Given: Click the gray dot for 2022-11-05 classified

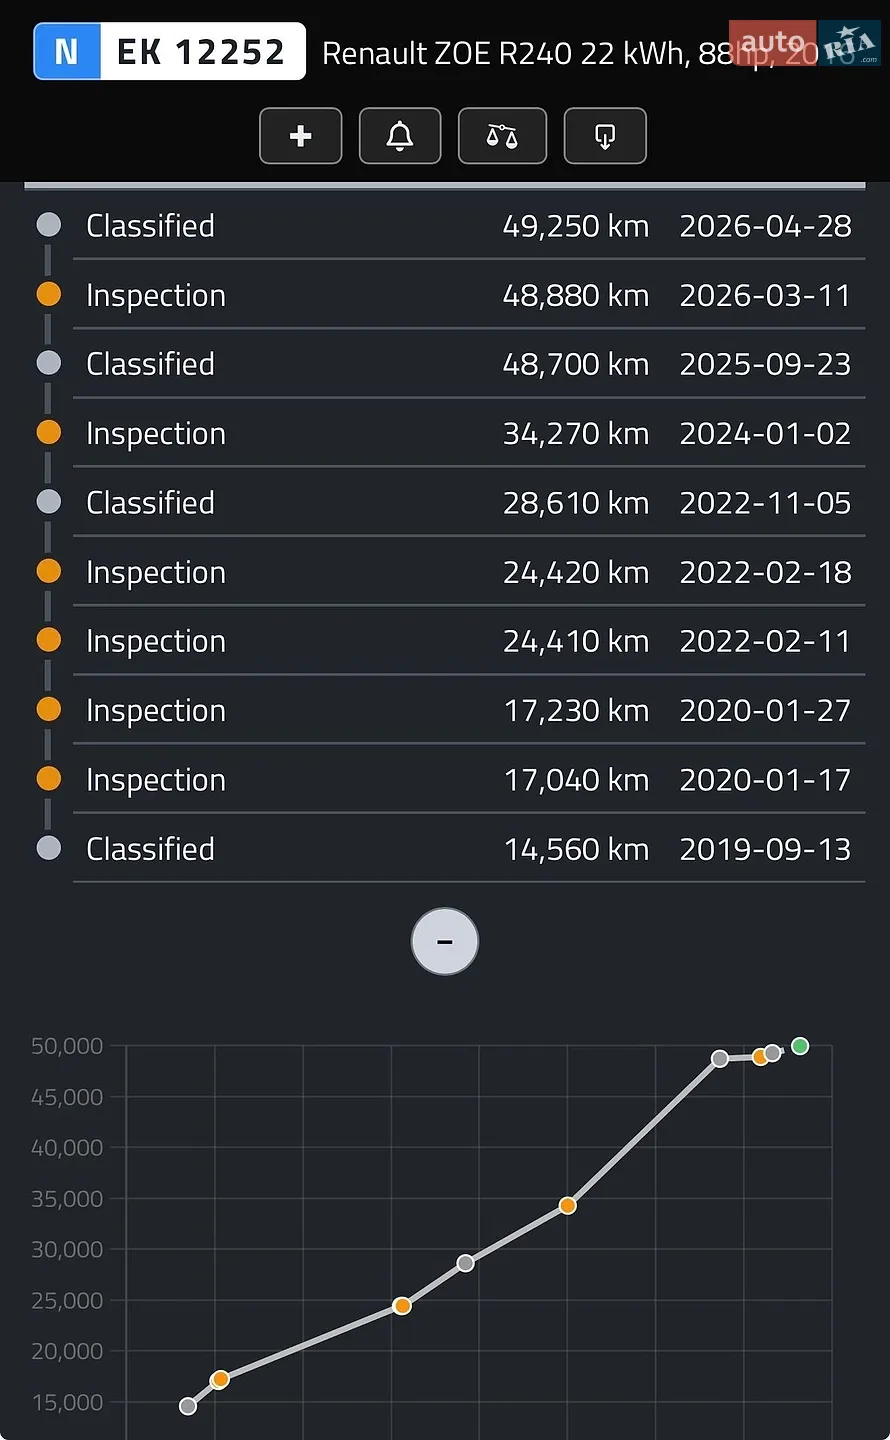Looking at the screenshot, I should [49, 501].
